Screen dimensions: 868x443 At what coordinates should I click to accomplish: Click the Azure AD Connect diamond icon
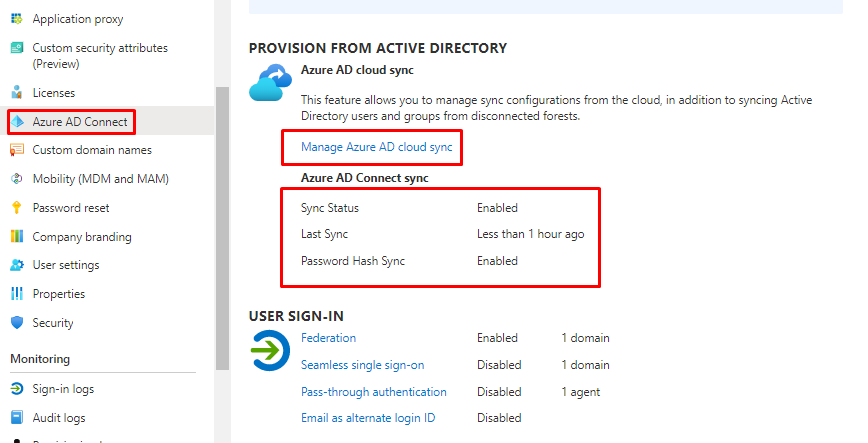pyautogui.click(x=17, y=121)
